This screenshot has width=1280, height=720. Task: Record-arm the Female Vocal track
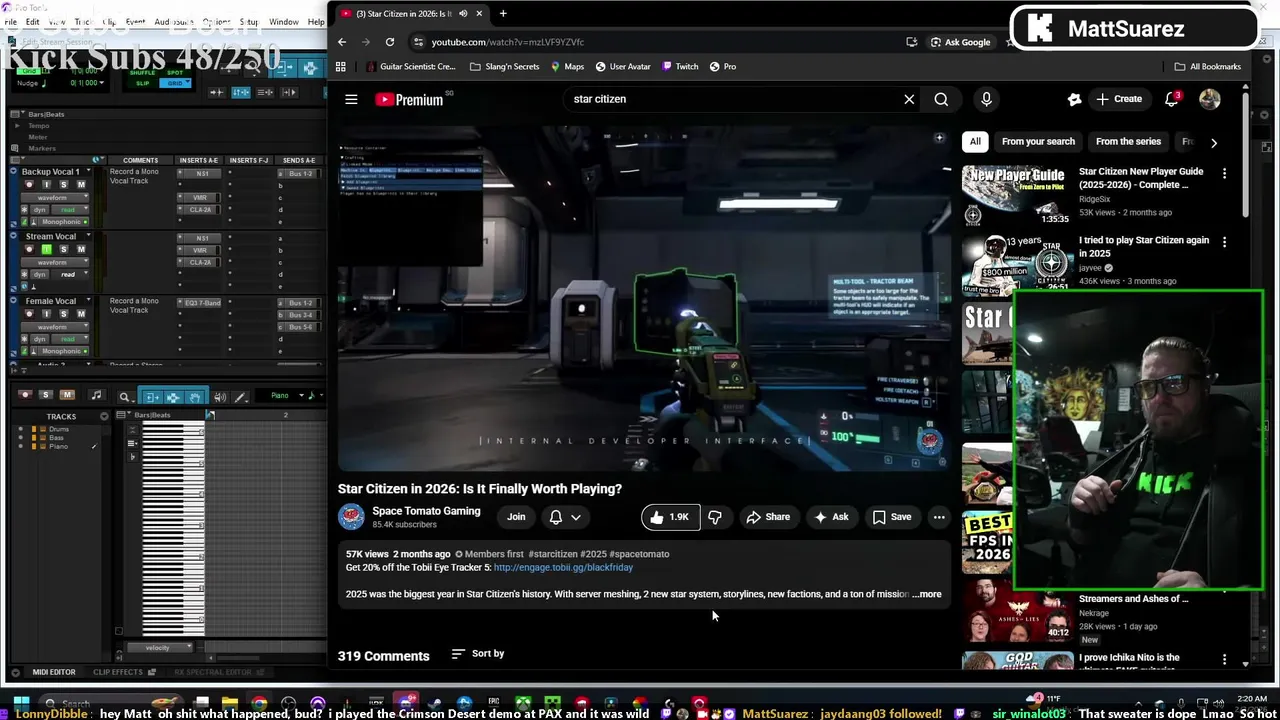coord(29,314)
